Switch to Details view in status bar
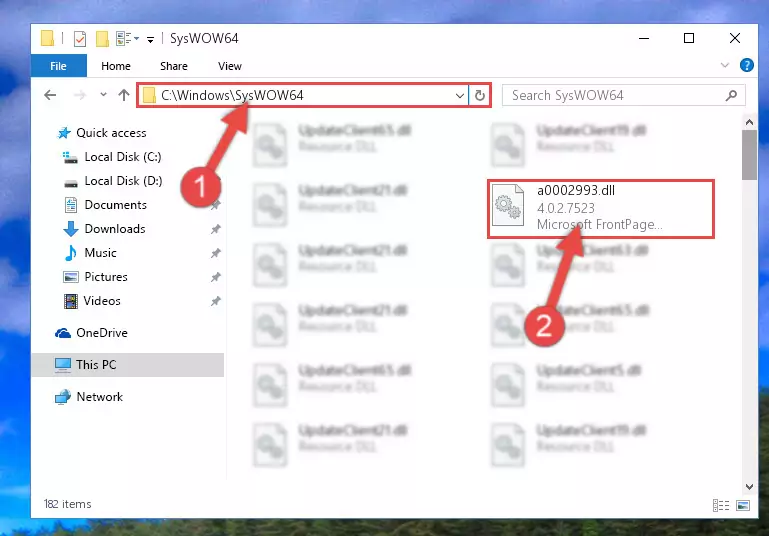Screen dimensions: 769x536 coord(720,505)
